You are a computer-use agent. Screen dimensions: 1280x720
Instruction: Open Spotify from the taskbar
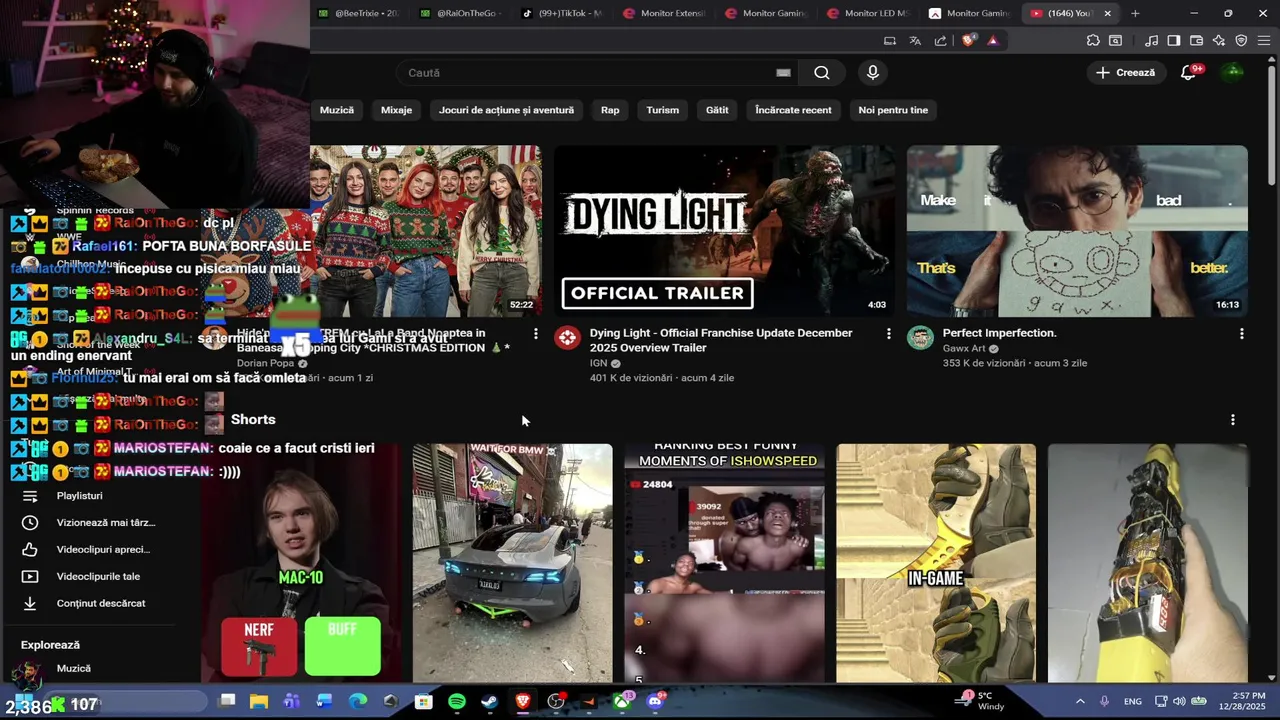point(457,702)
